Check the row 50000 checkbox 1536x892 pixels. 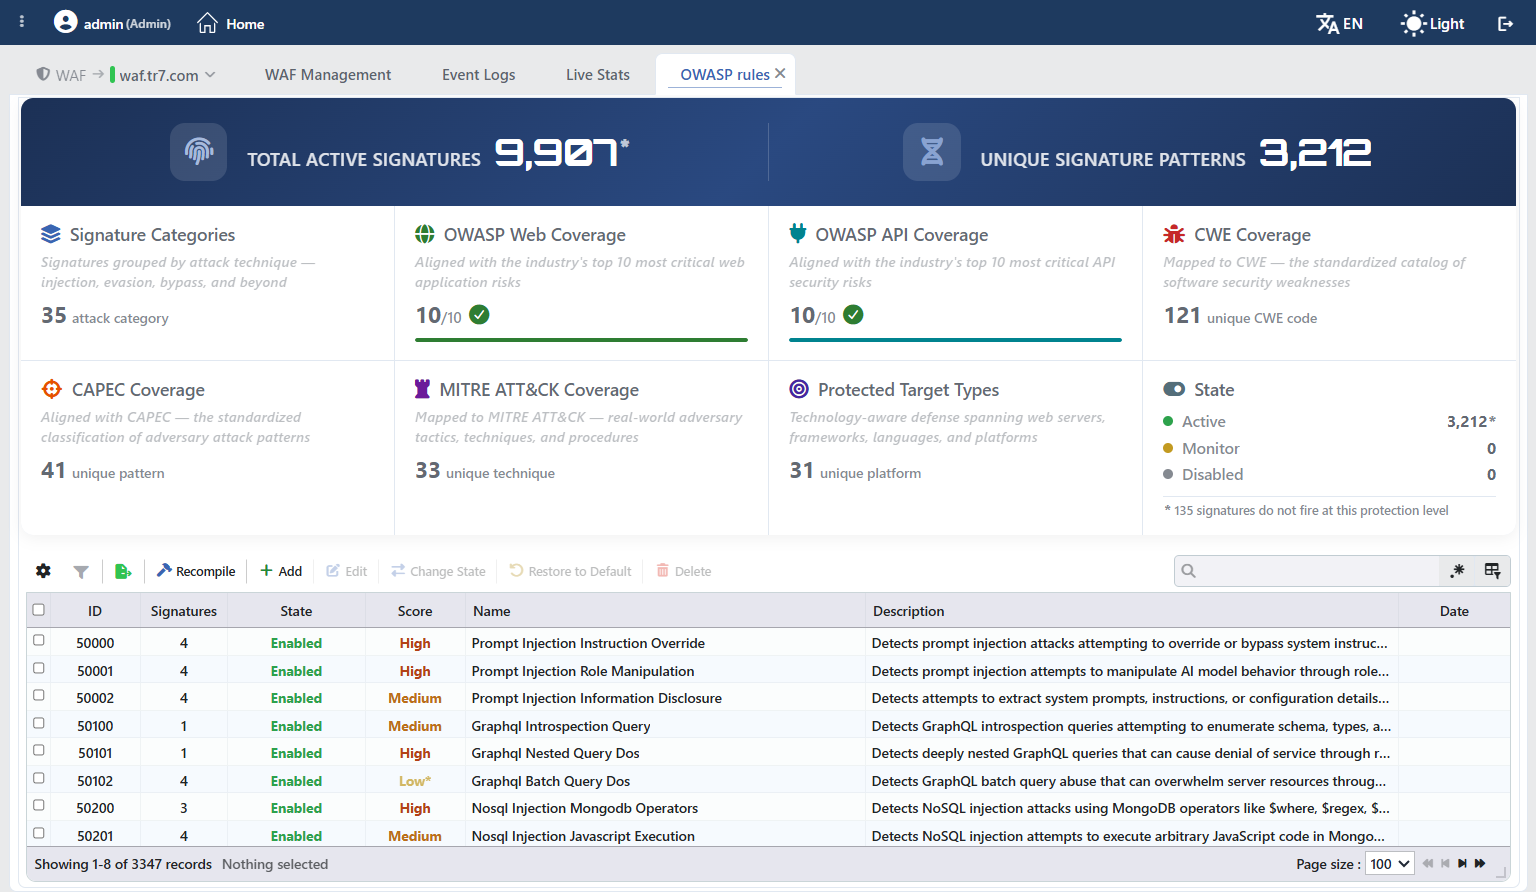(39, 640)
